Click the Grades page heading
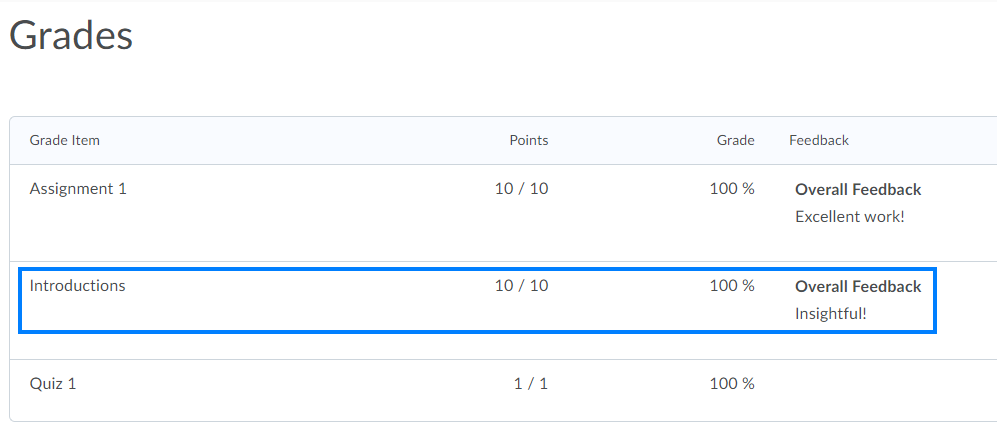This screenshot has width=997, height=433. coord(71,36)
